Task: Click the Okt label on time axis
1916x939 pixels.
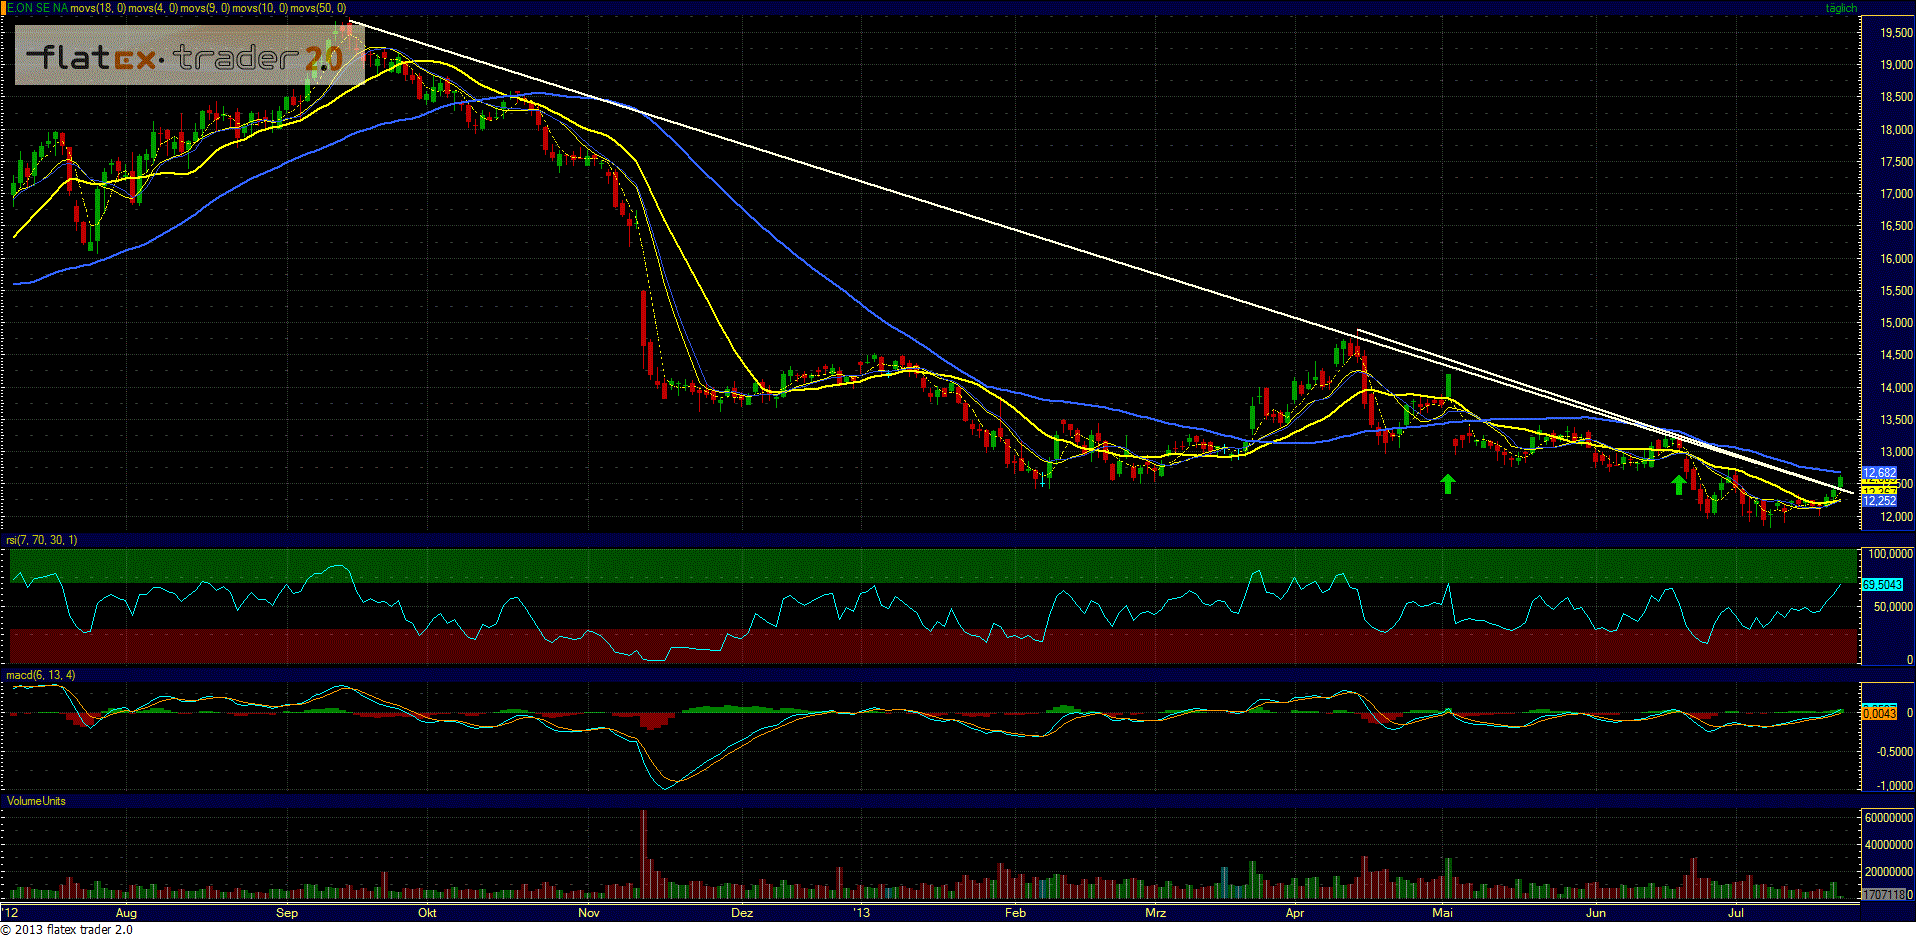Action: [x=427, y=913]
